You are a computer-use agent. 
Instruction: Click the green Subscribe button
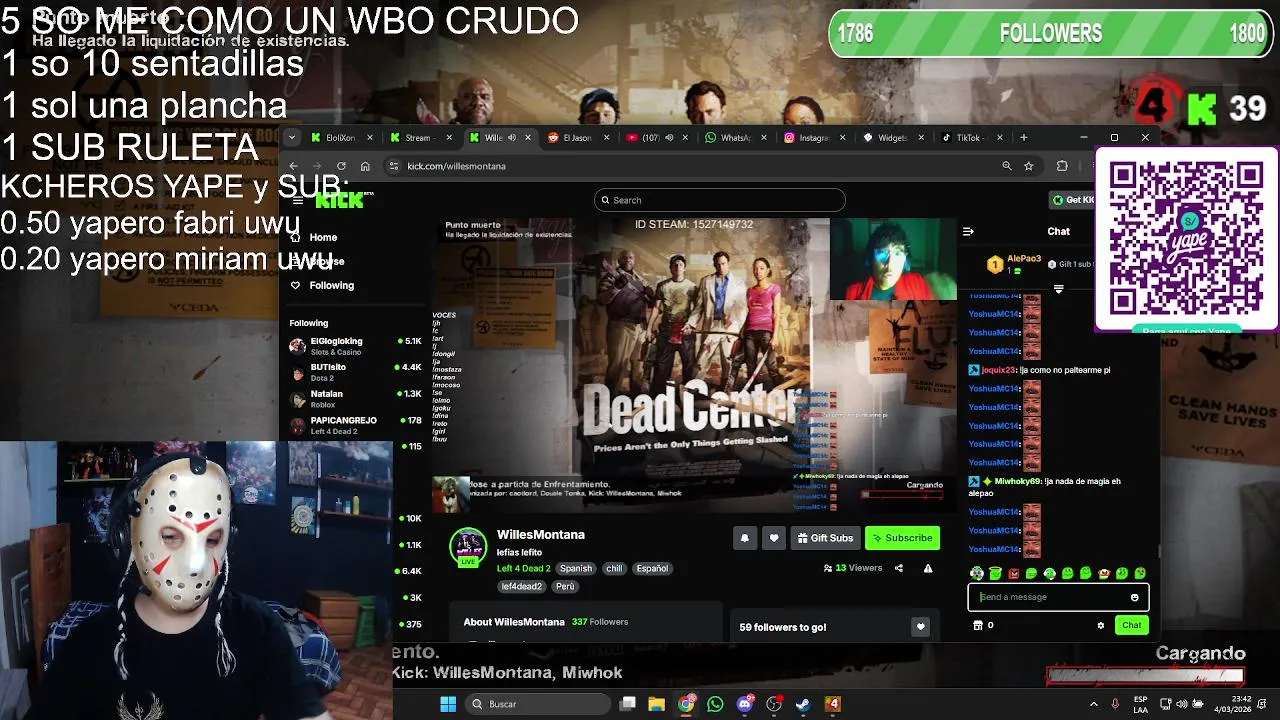click(902, 538)
